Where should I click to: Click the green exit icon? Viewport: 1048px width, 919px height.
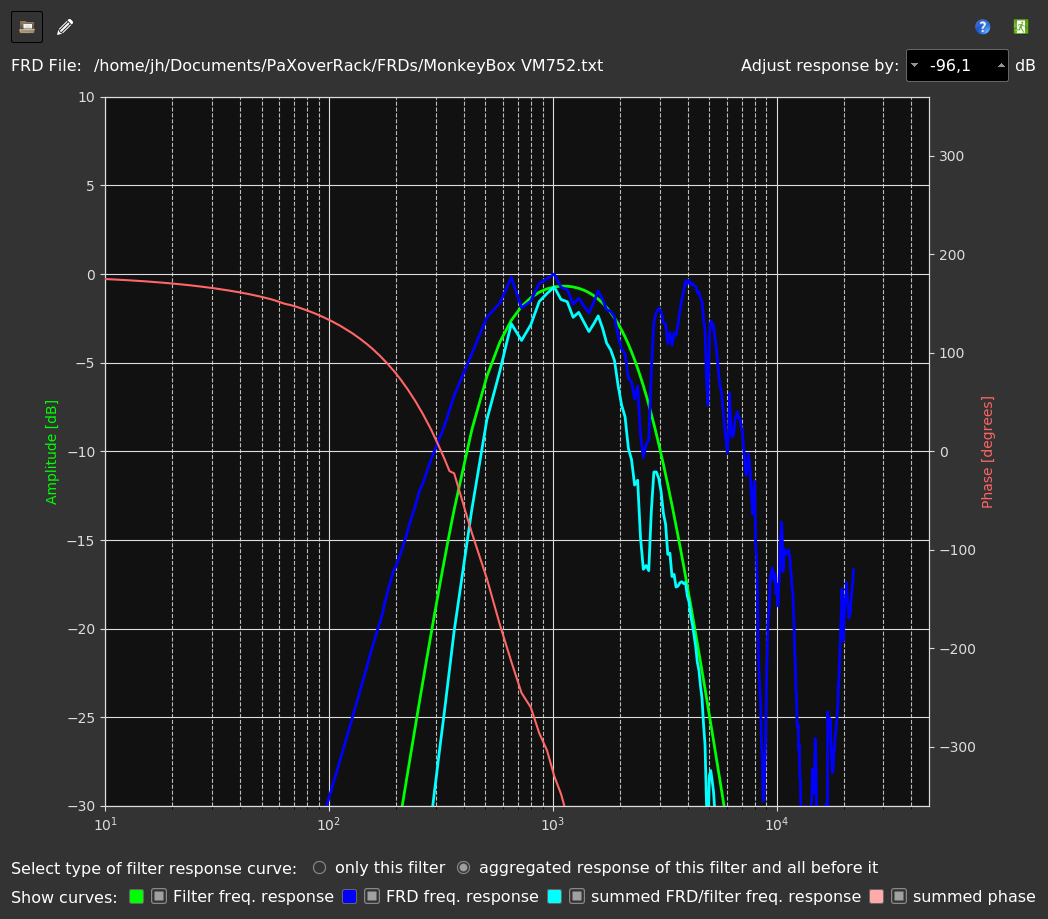1020,27
